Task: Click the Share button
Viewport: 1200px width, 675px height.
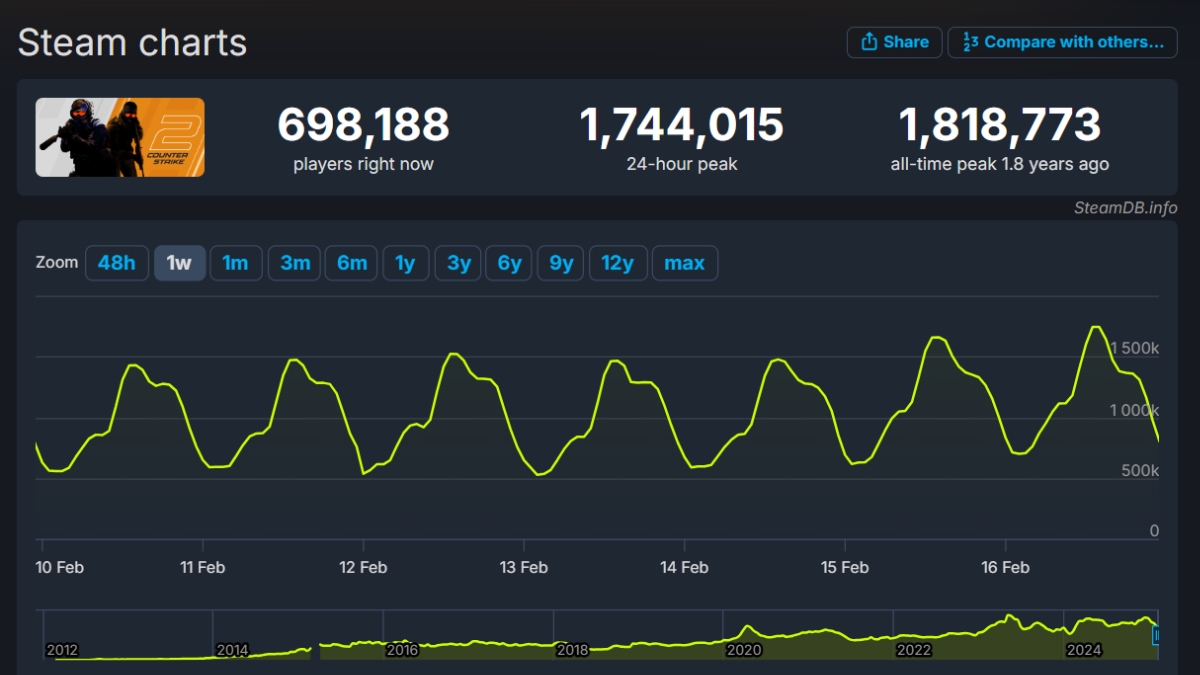Action: point(894,42)
